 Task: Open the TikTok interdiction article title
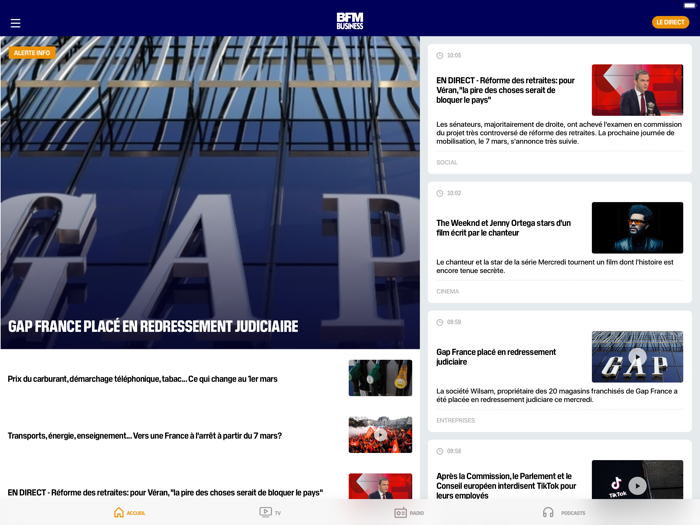pyautogui.click(x=506, y=486)
